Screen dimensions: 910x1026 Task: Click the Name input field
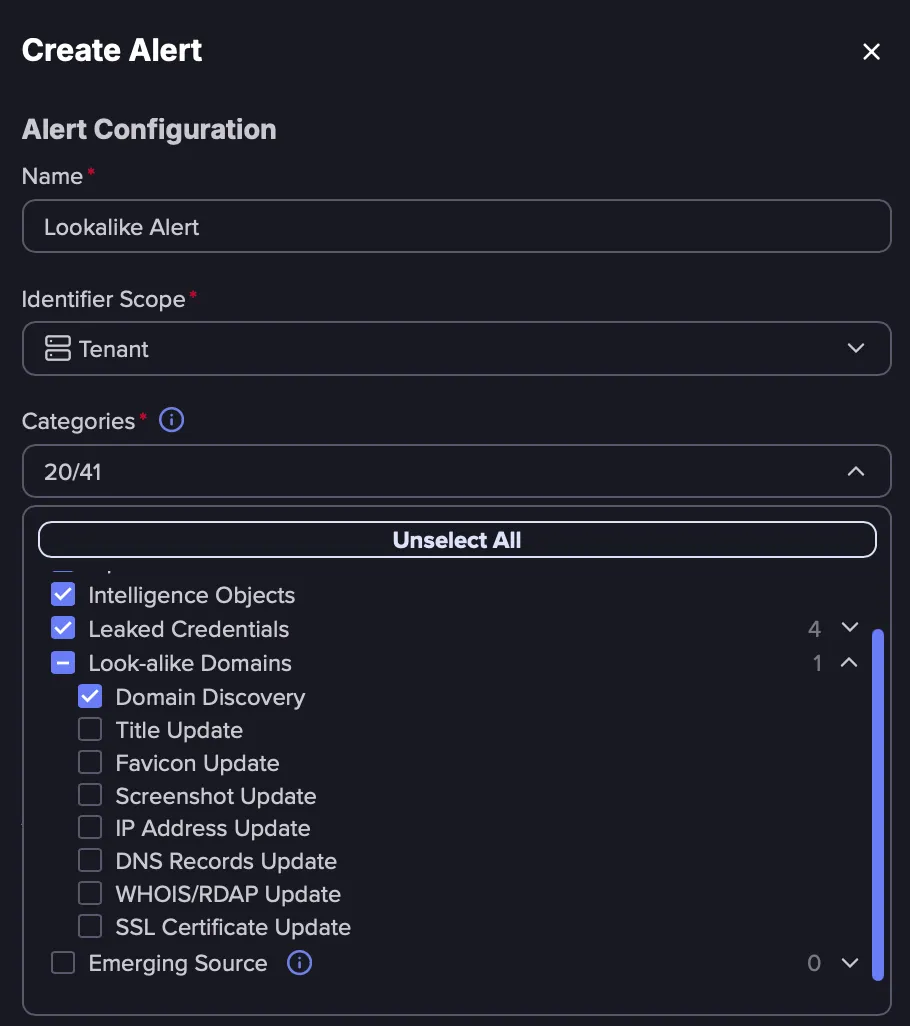(x=457, y=226)
